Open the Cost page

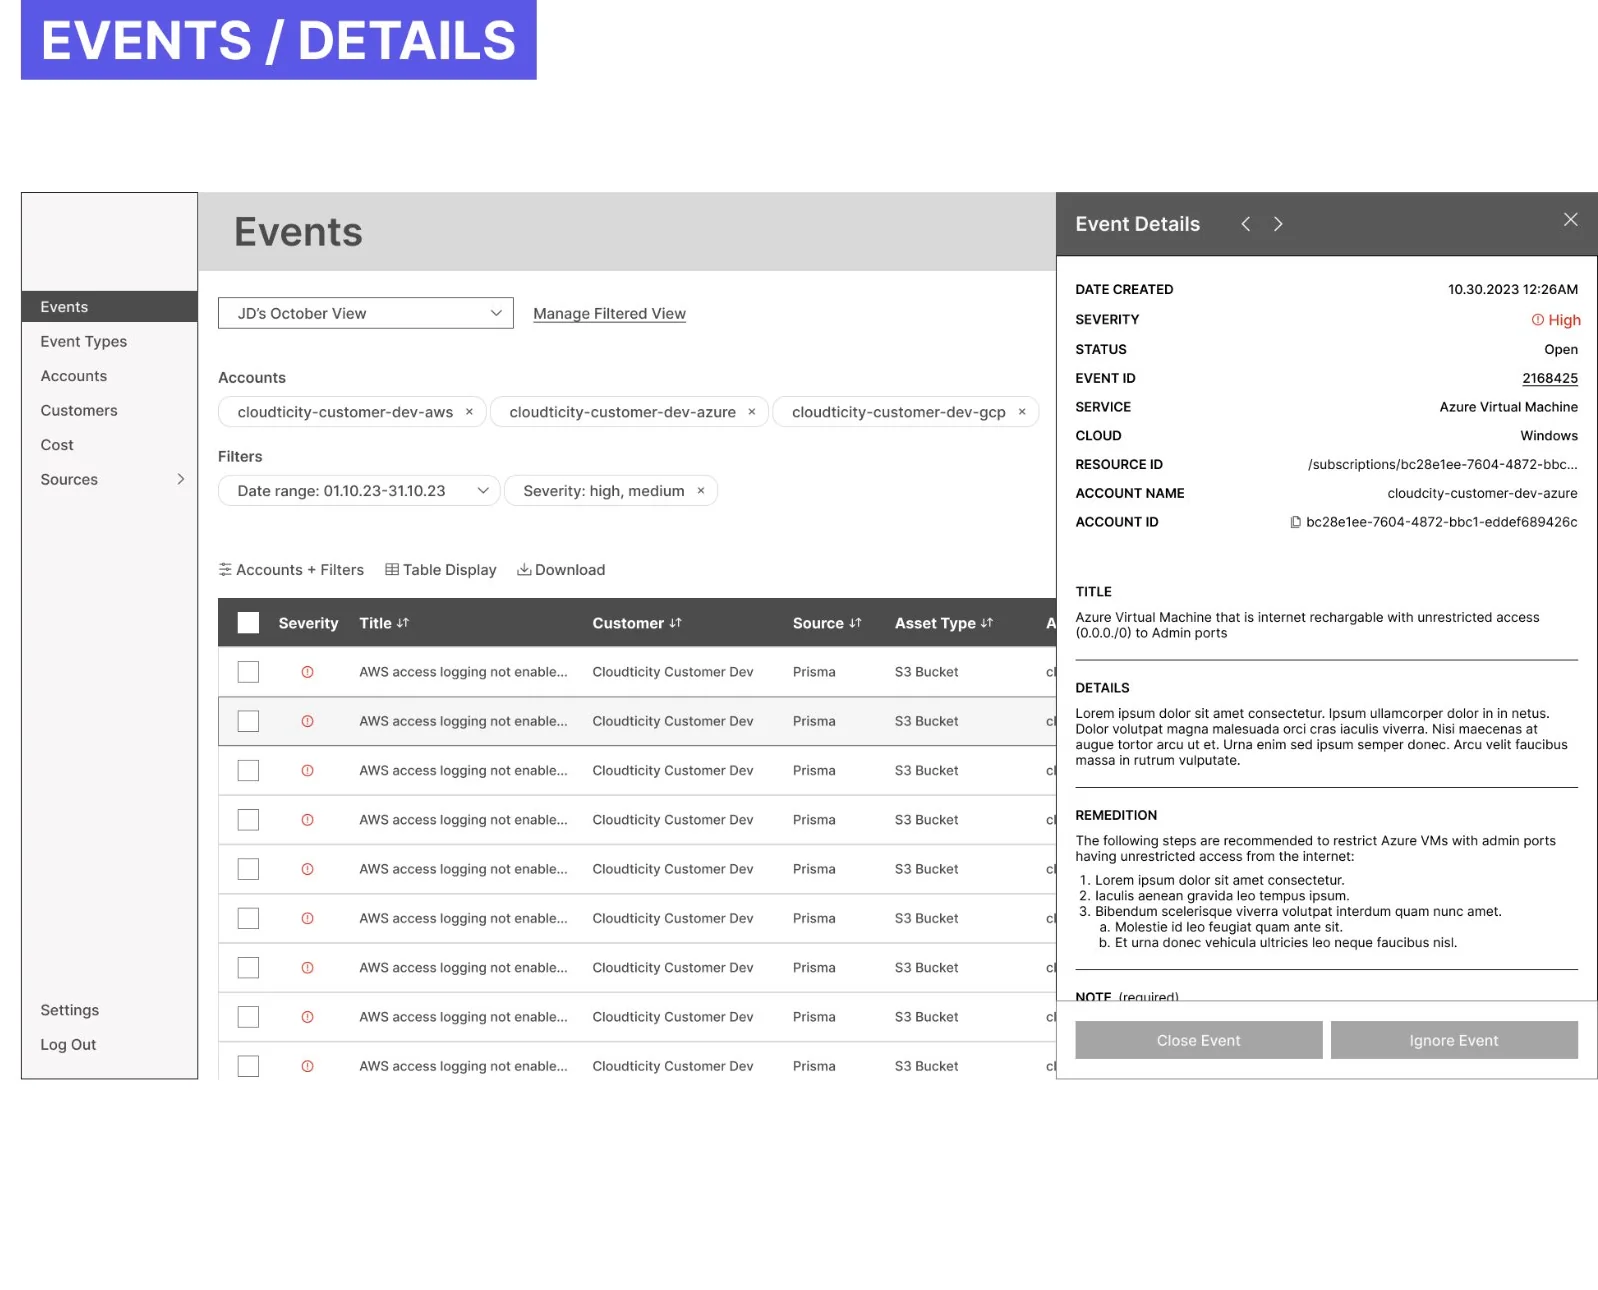(x=57, y=445)
